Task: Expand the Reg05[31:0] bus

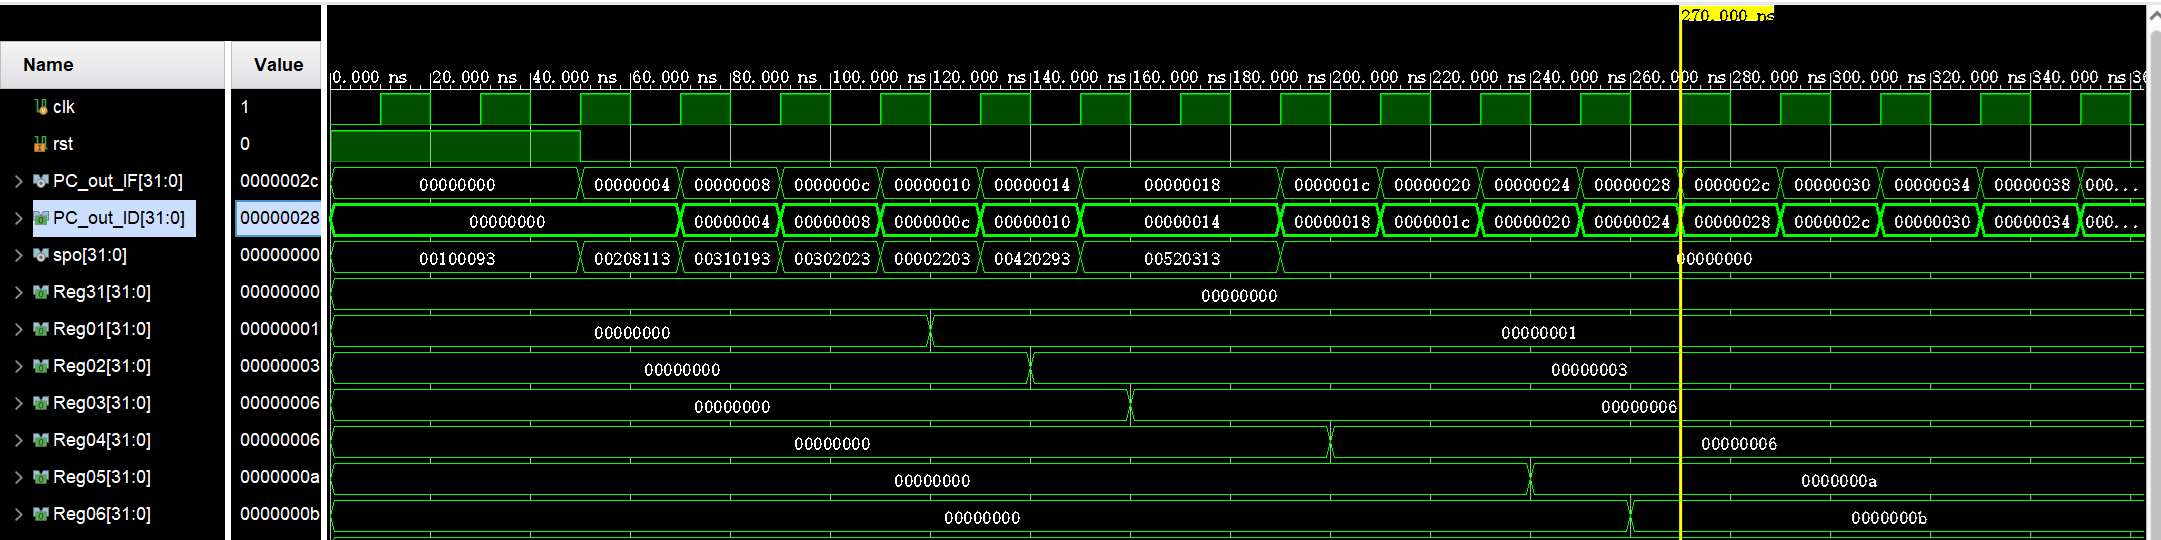Action: click(x=18, y=477)
